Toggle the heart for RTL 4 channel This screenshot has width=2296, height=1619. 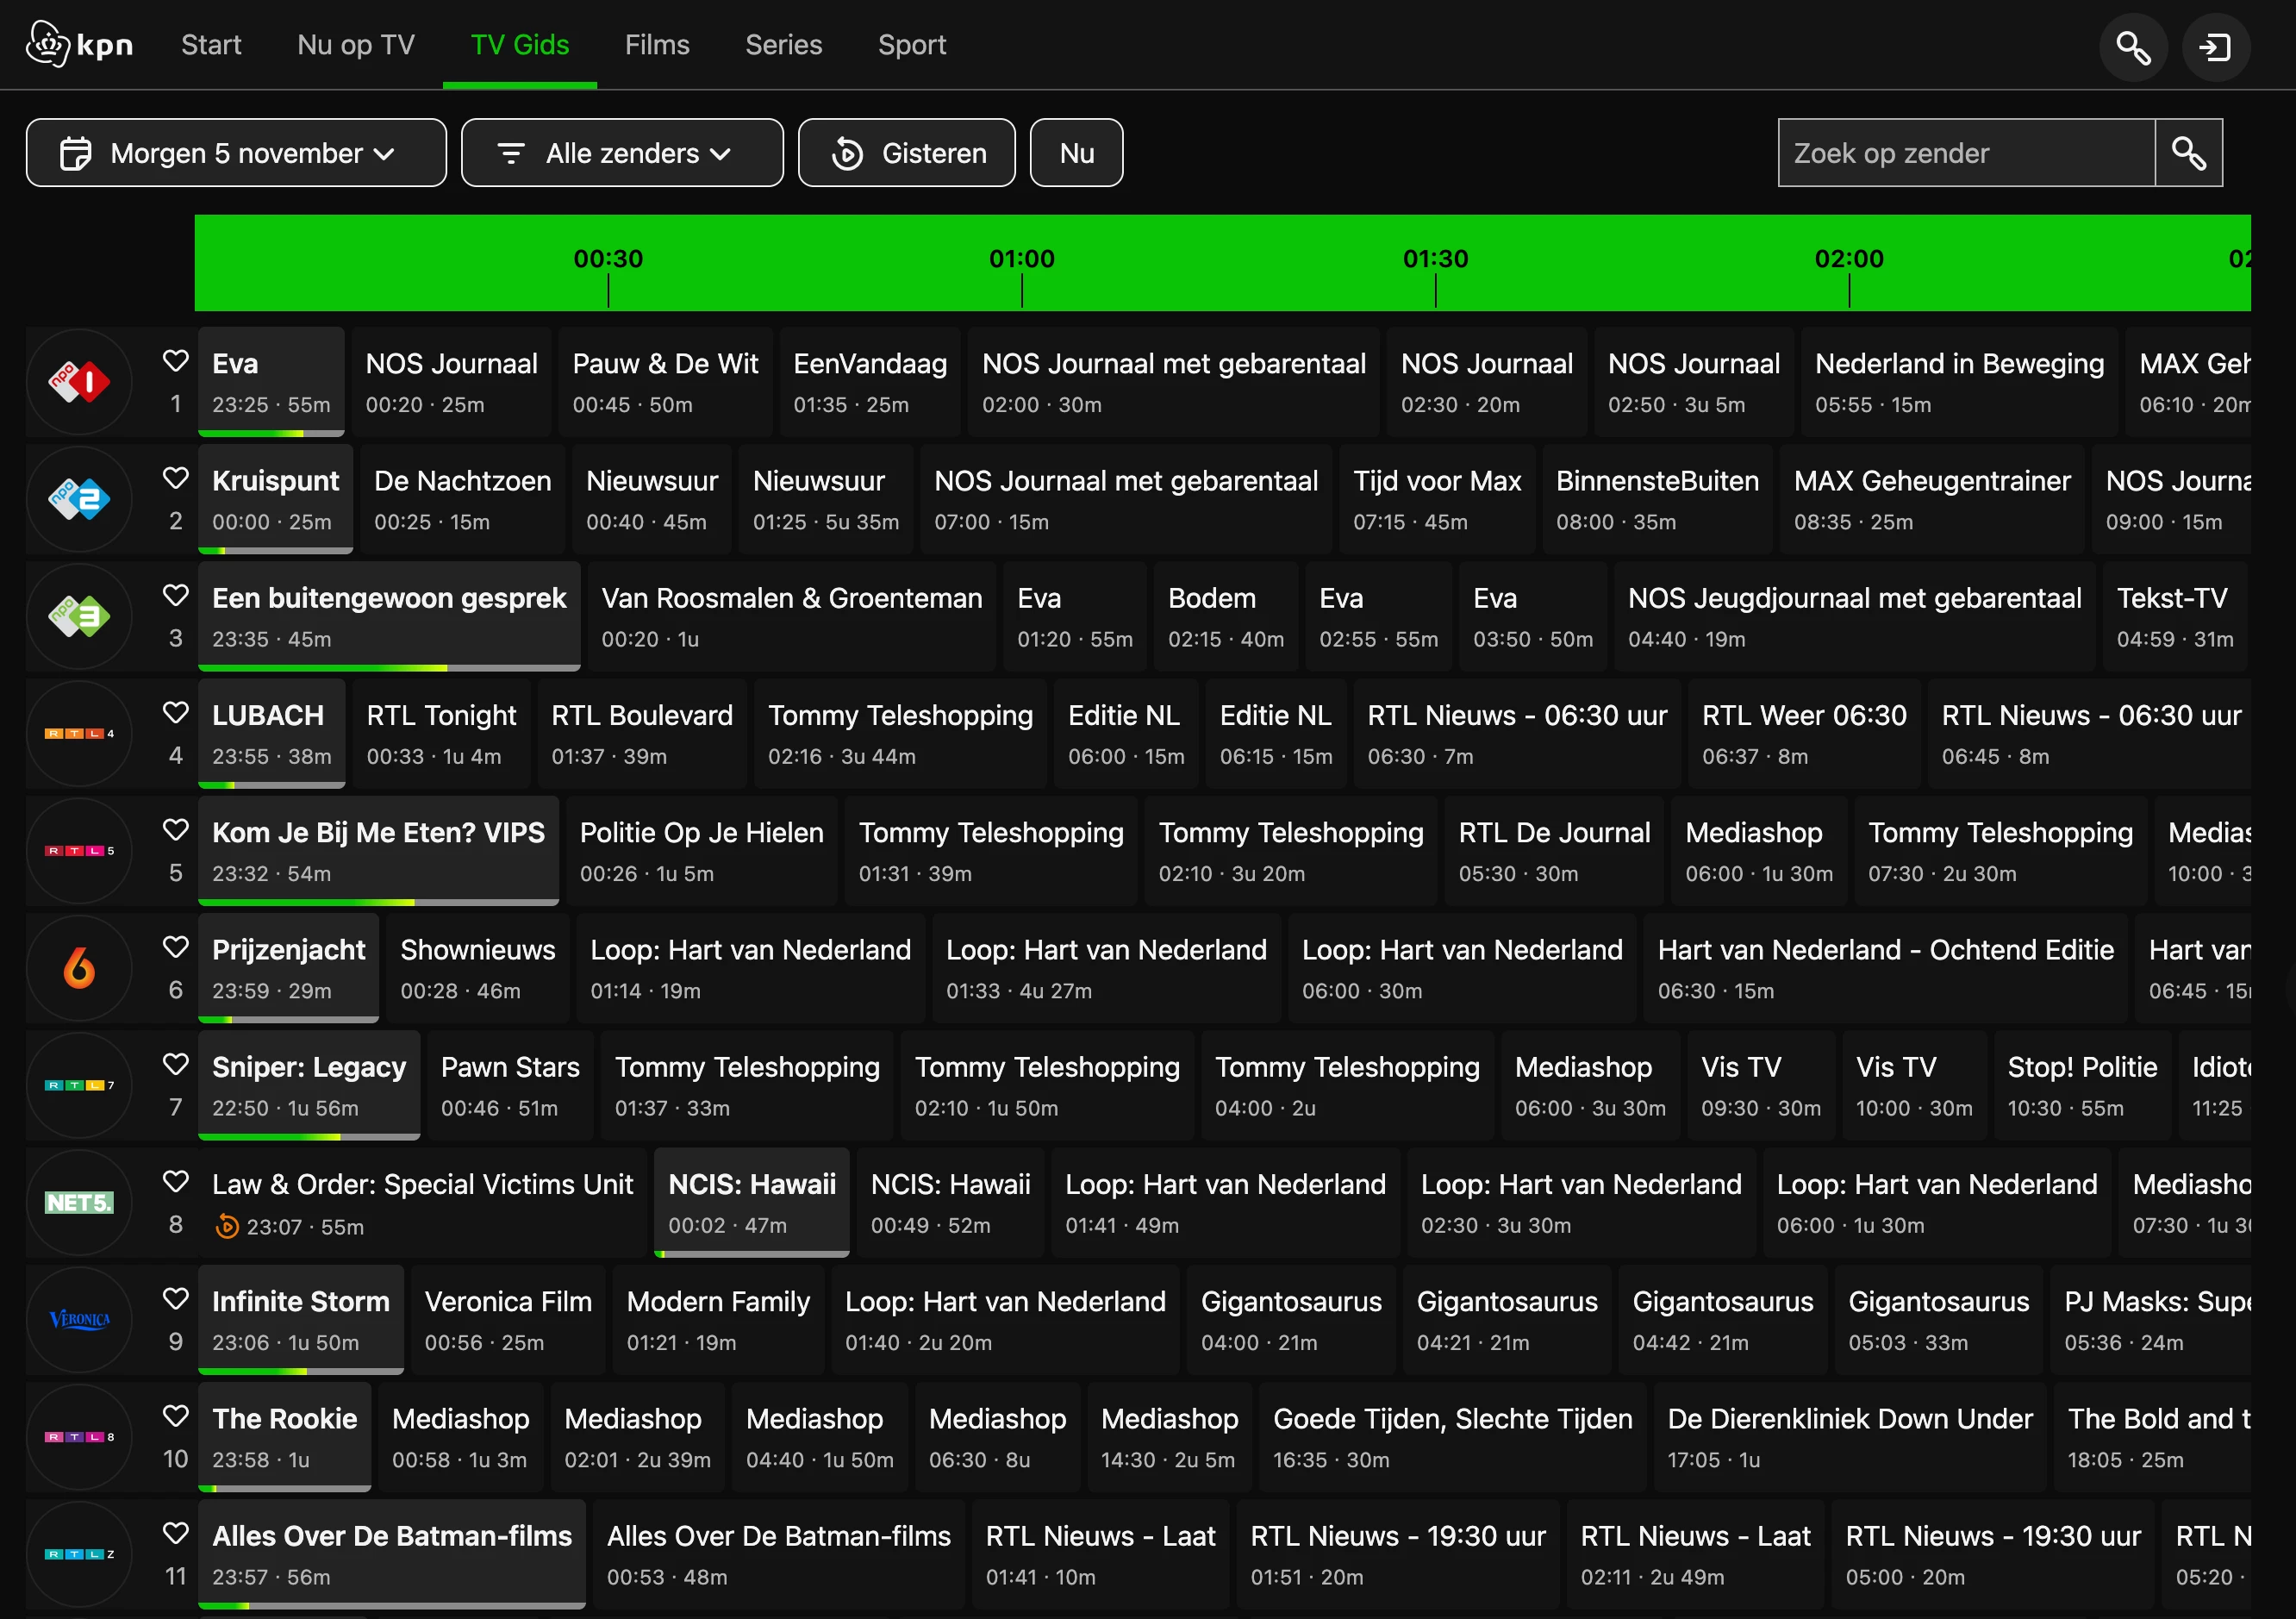tap(176, 713)
